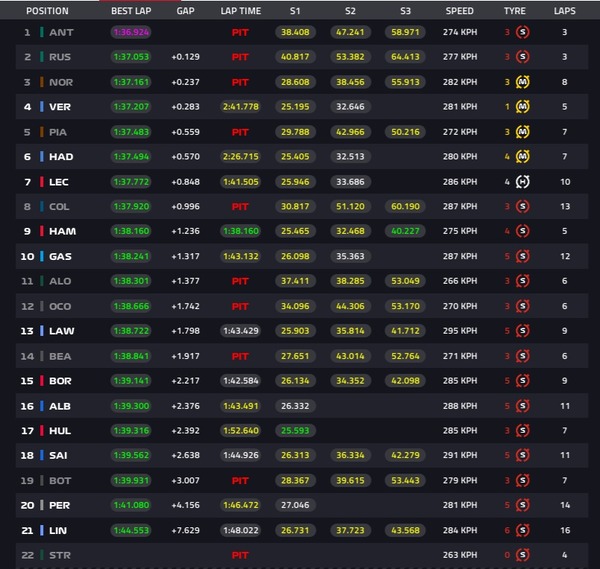Sort by the BEST LAP column header
Image resolution: width=600 pixels, height=569 pixels.
pyautogui.click(x=131, y=11)
